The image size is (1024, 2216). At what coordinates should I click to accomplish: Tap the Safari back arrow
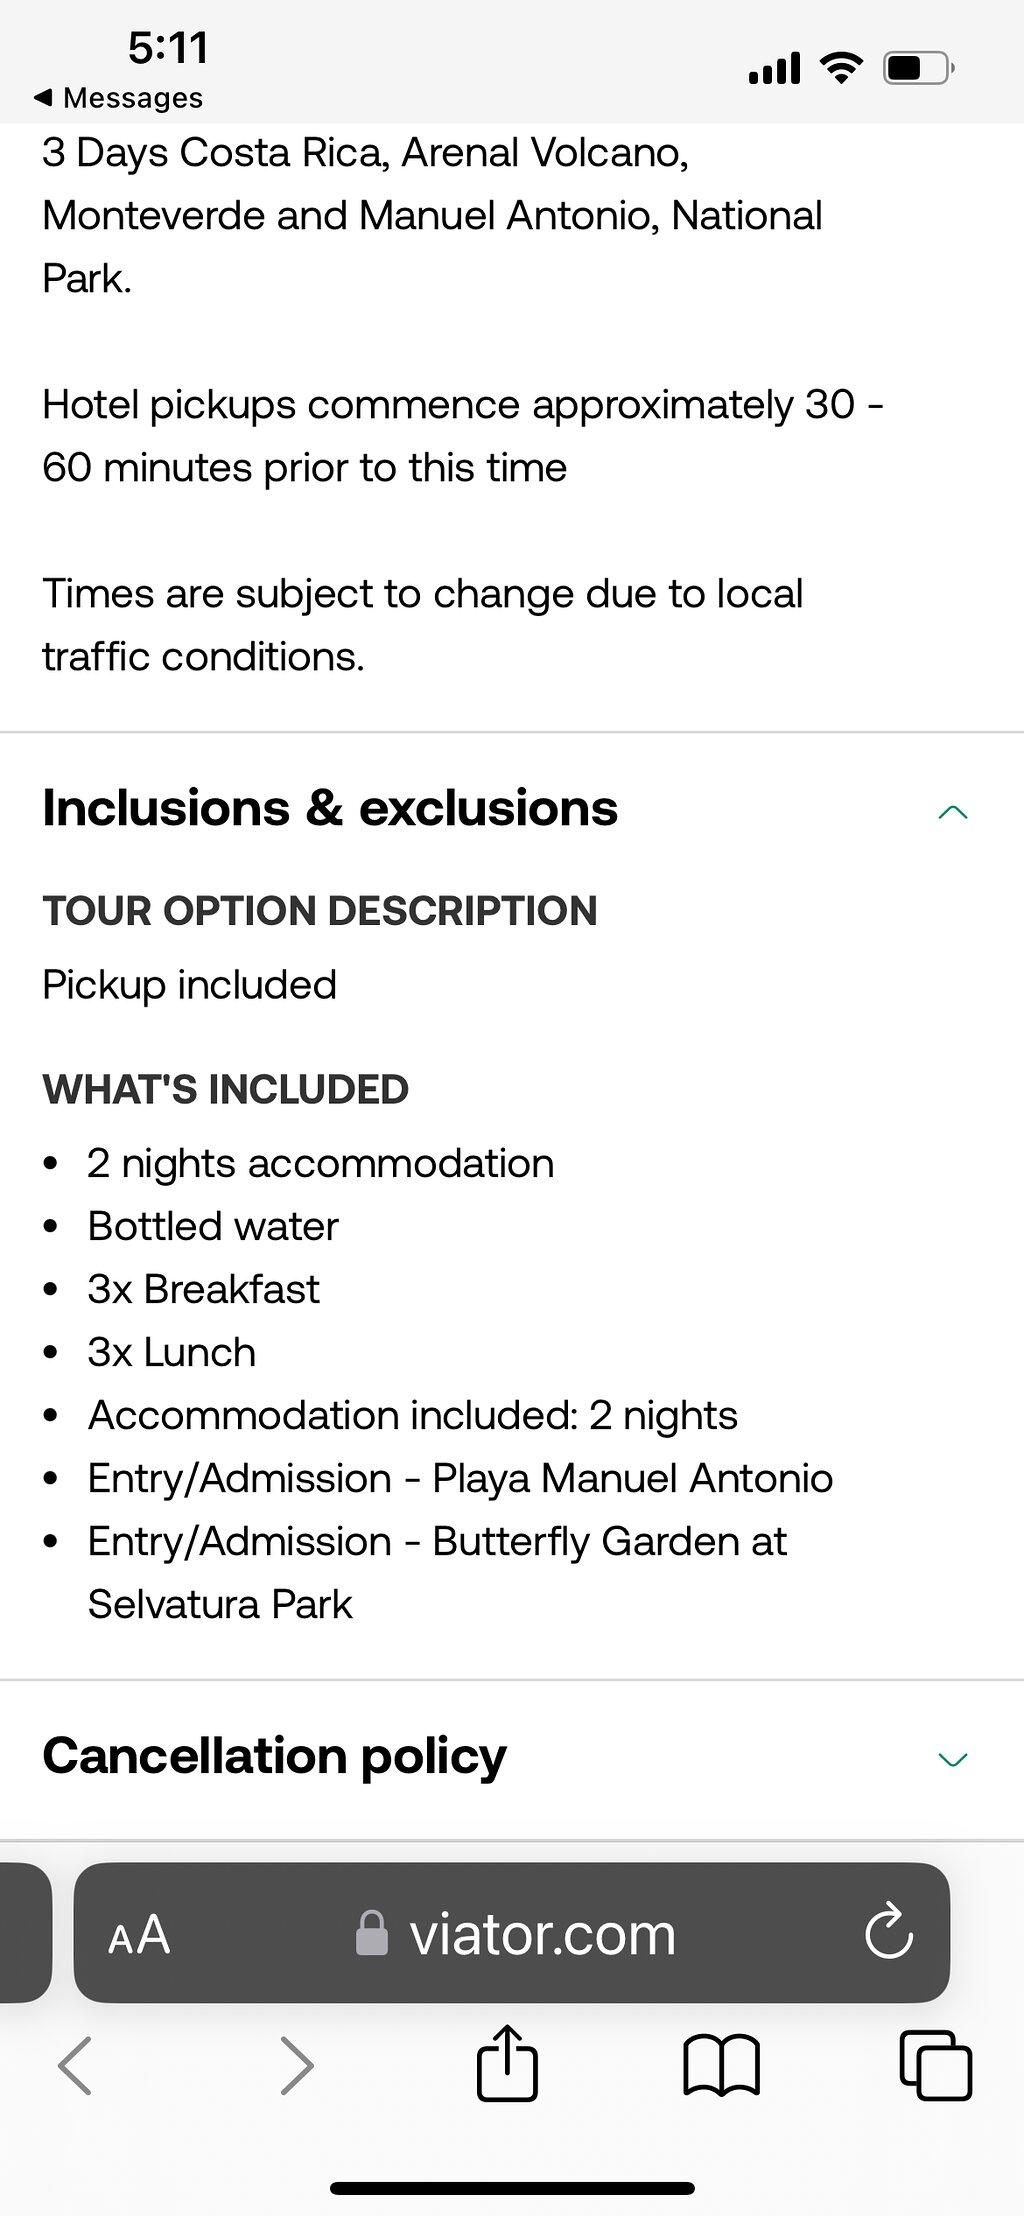pyautogui.click(x=75, y=2065)
